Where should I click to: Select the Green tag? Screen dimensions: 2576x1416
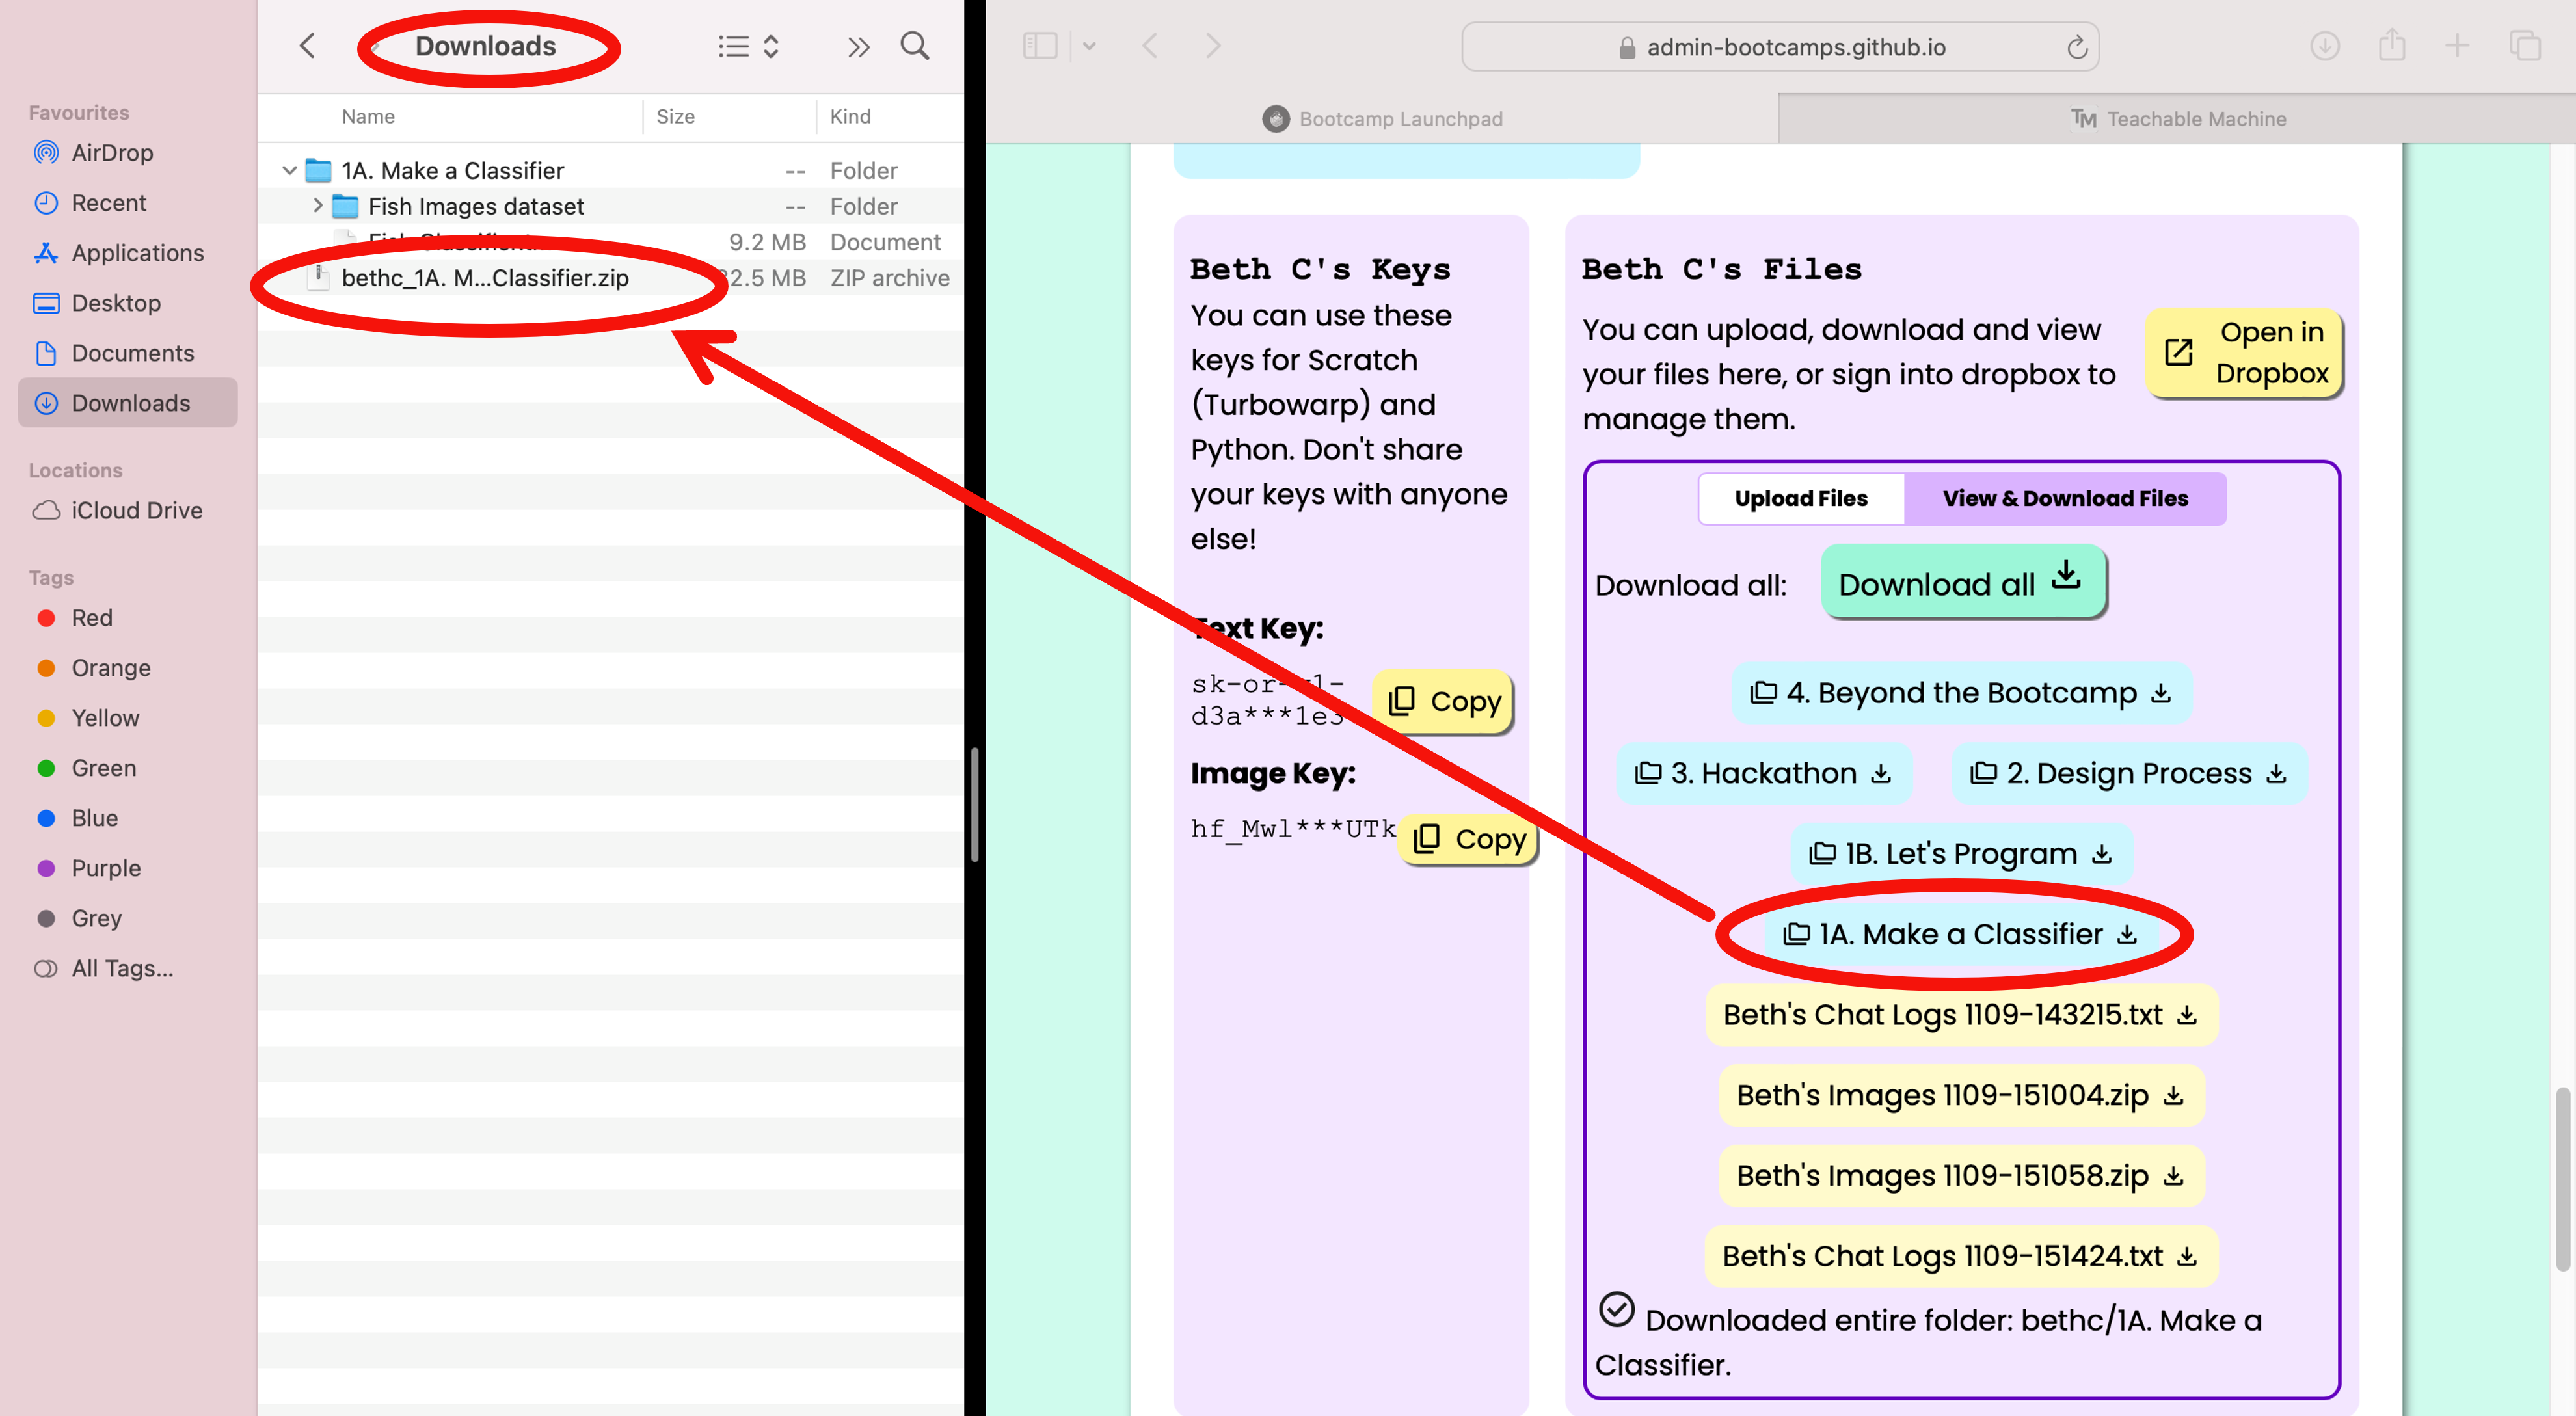[128, 767]
